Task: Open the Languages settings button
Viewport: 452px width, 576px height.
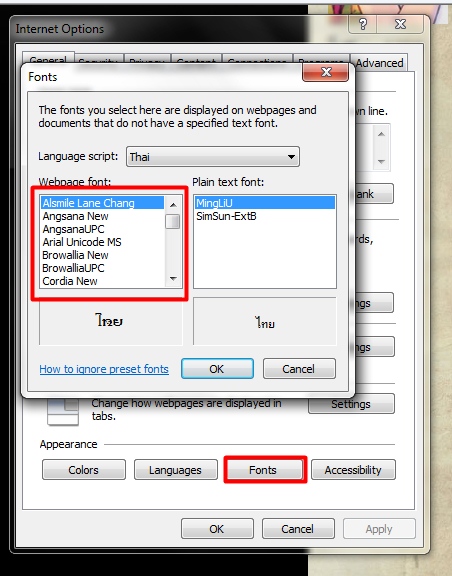Action: [176, 470]
